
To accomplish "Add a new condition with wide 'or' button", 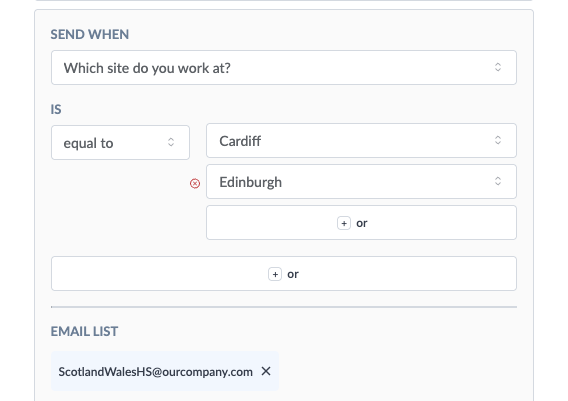I will click(x=284, y=273).
